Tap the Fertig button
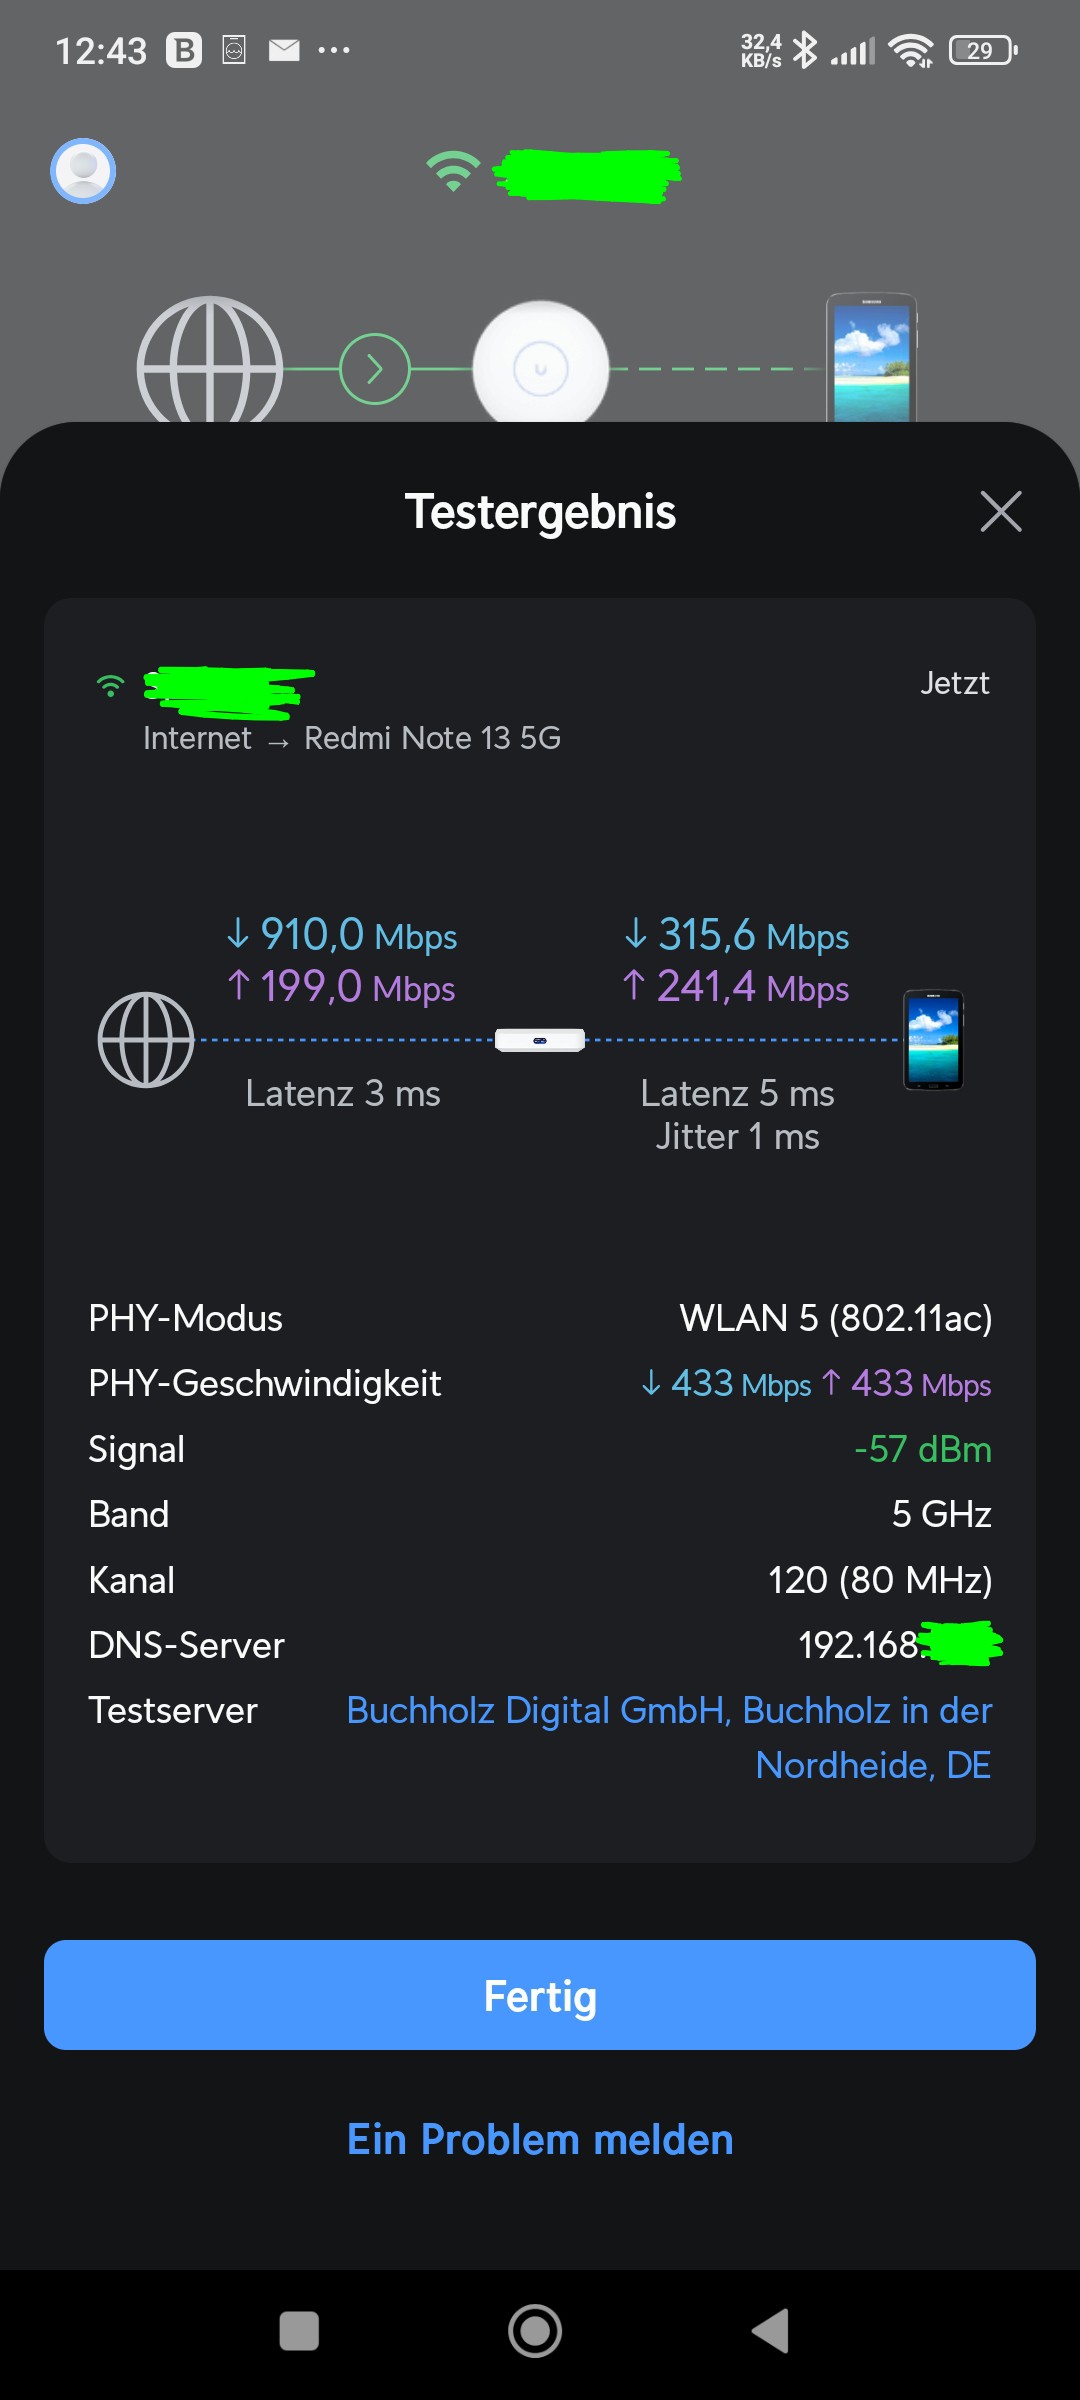 [540, 1995]
